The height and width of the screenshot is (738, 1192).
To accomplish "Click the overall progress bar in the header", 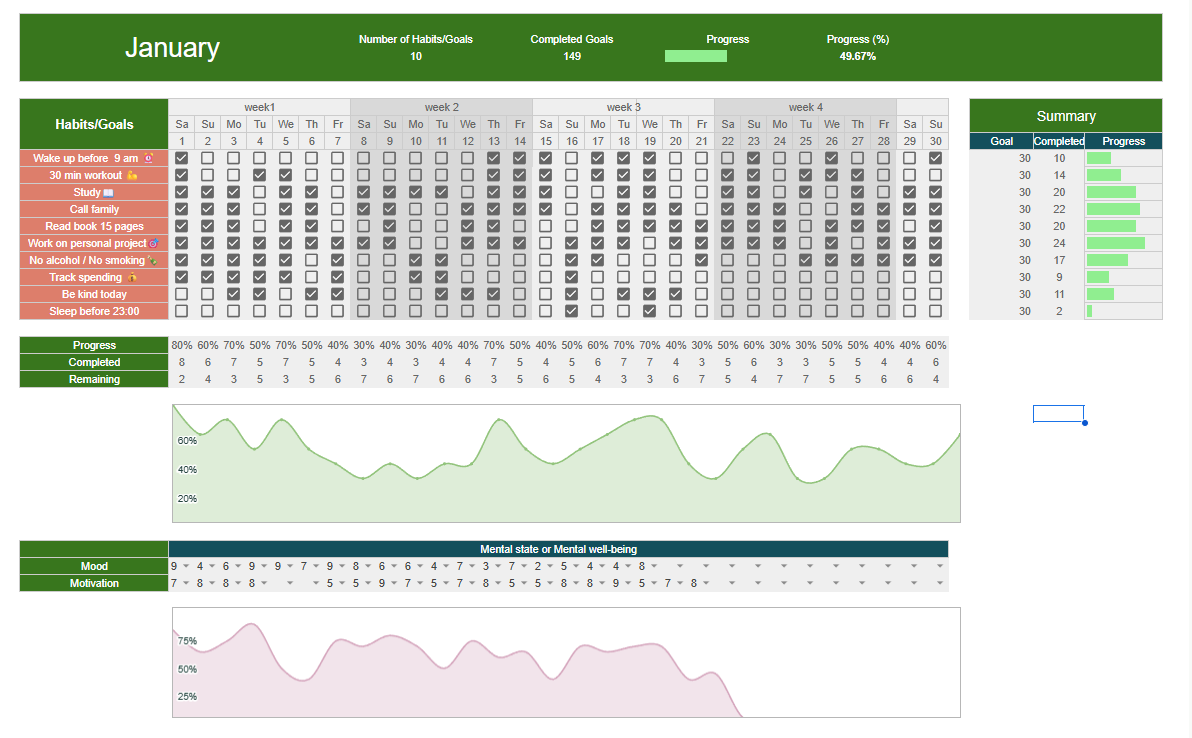I will 696,56.
